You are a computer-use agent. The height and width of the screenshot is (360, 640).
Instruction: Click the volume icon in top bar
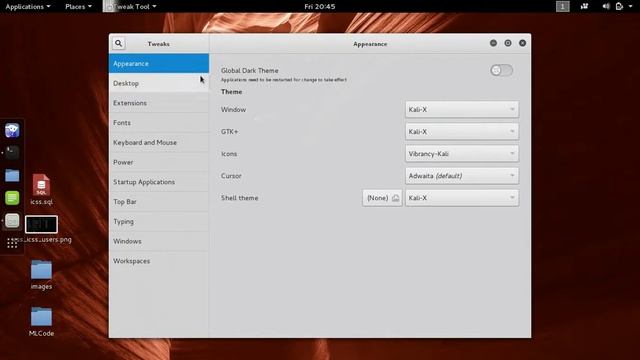[x=606, y=6]
